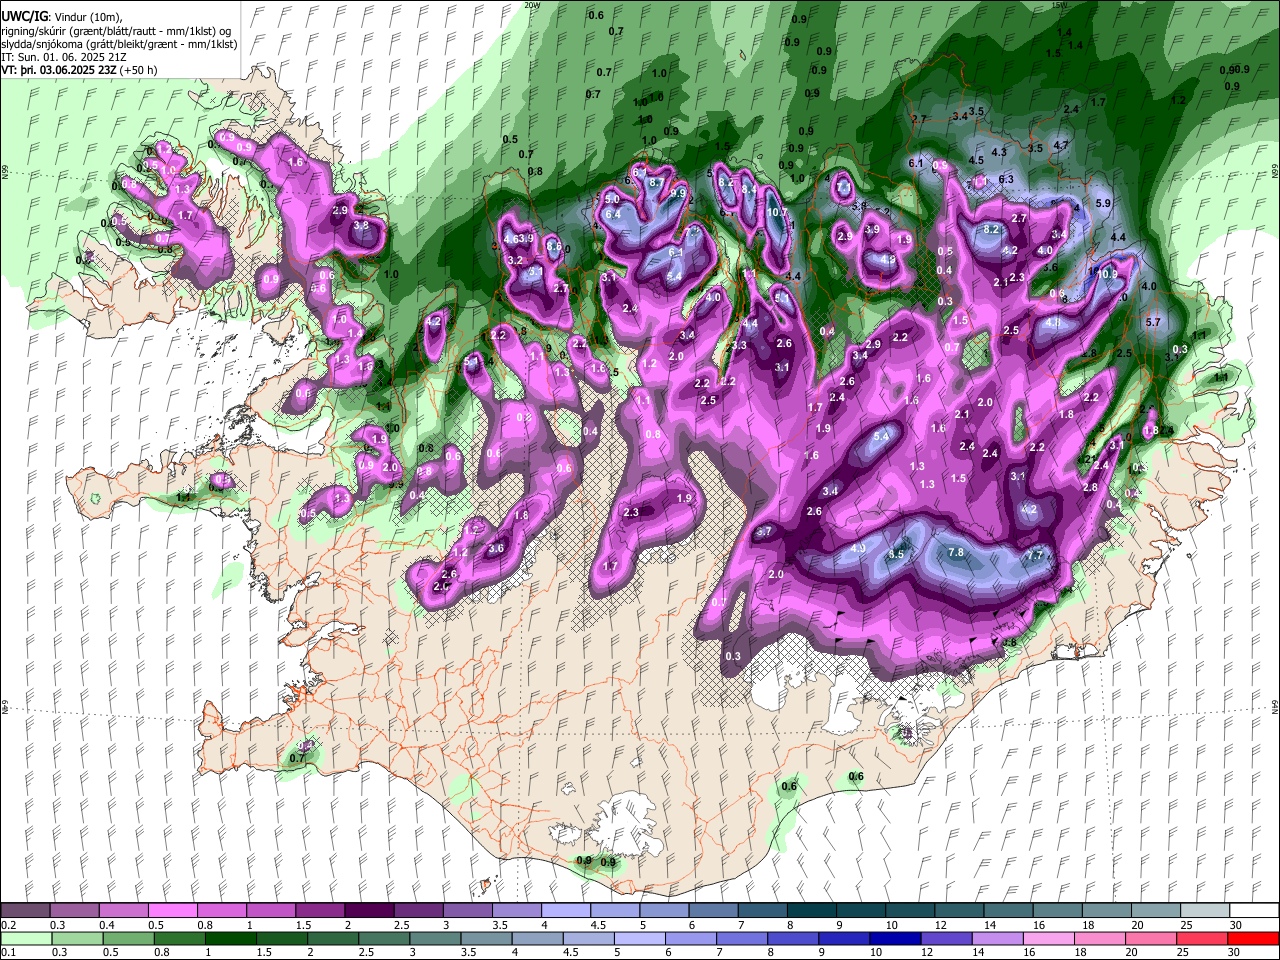Viewport: 1280px width, 960px height.
Task: Select the 'VT: þri. 03.06.2025 23Z (+50 h)' line
Action: pyautogui.click(x=77, y=70)
